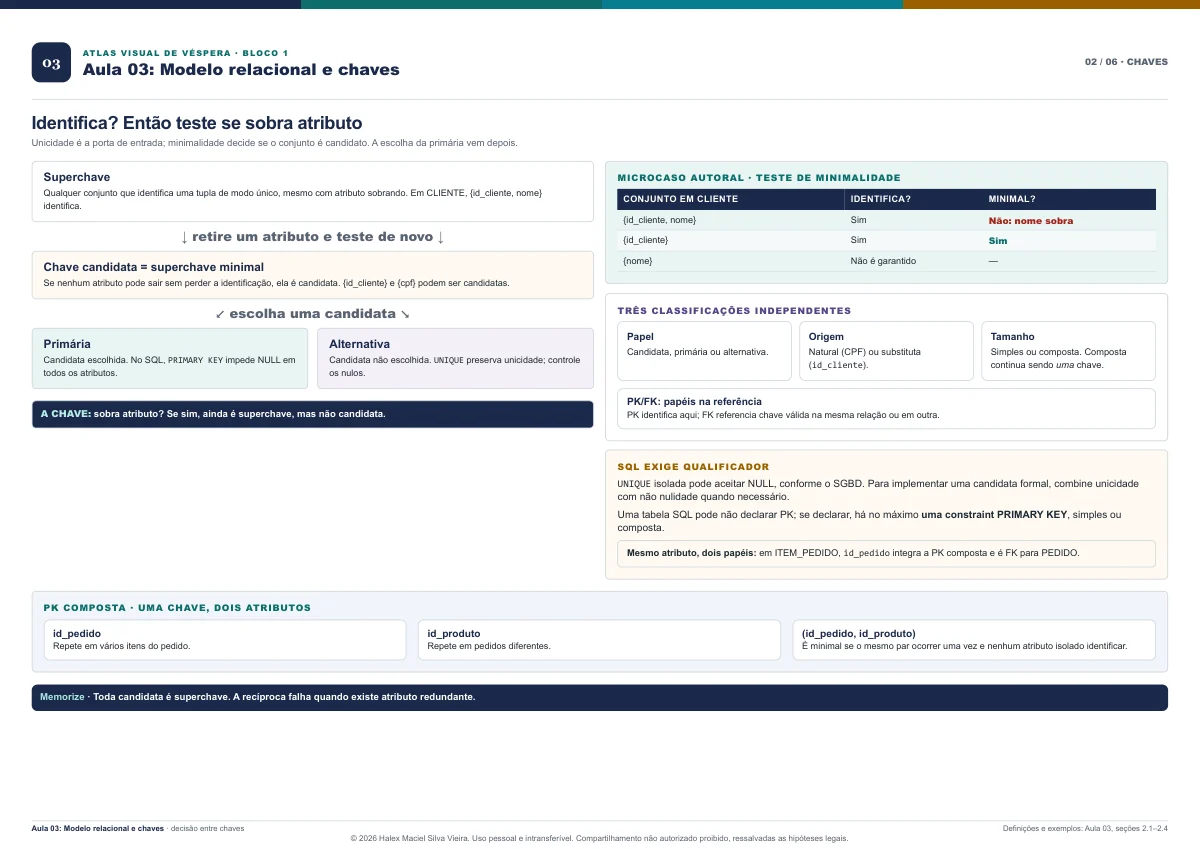Screen dimensions: 1200x849
Task: Select heading "Chave candidata = superchave minimal"
Action: click(154, 267)
